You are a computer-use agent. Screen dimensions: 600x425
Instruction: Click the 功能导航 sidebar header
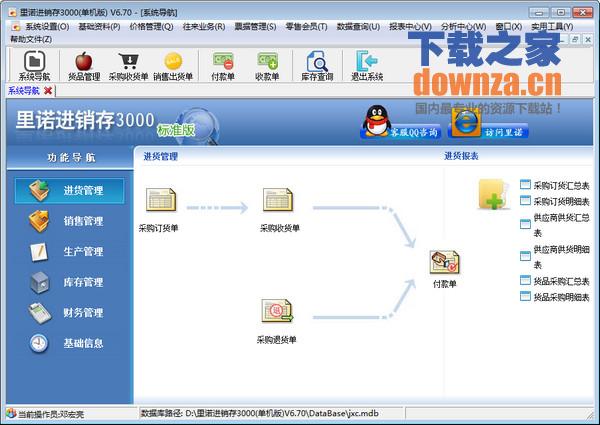pos(72,157)
